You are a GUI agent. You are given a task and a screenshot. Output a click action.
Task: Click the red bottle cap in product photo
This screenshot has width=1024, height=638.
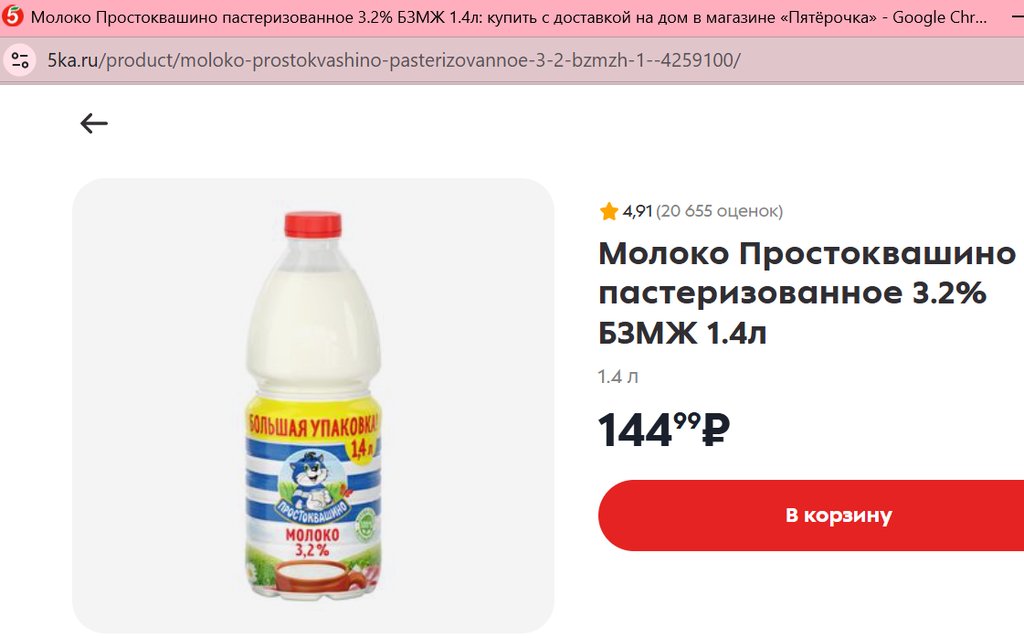point(313,224)
